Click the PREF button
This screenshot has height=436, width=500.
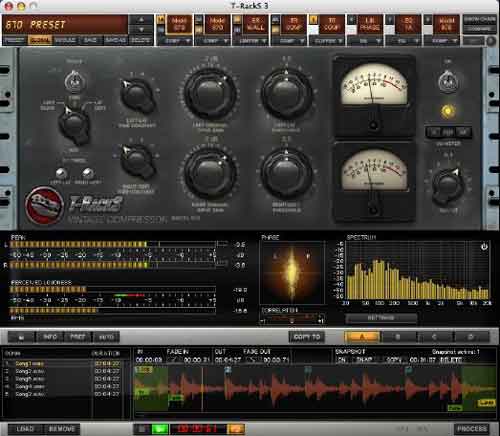(78, 337)
